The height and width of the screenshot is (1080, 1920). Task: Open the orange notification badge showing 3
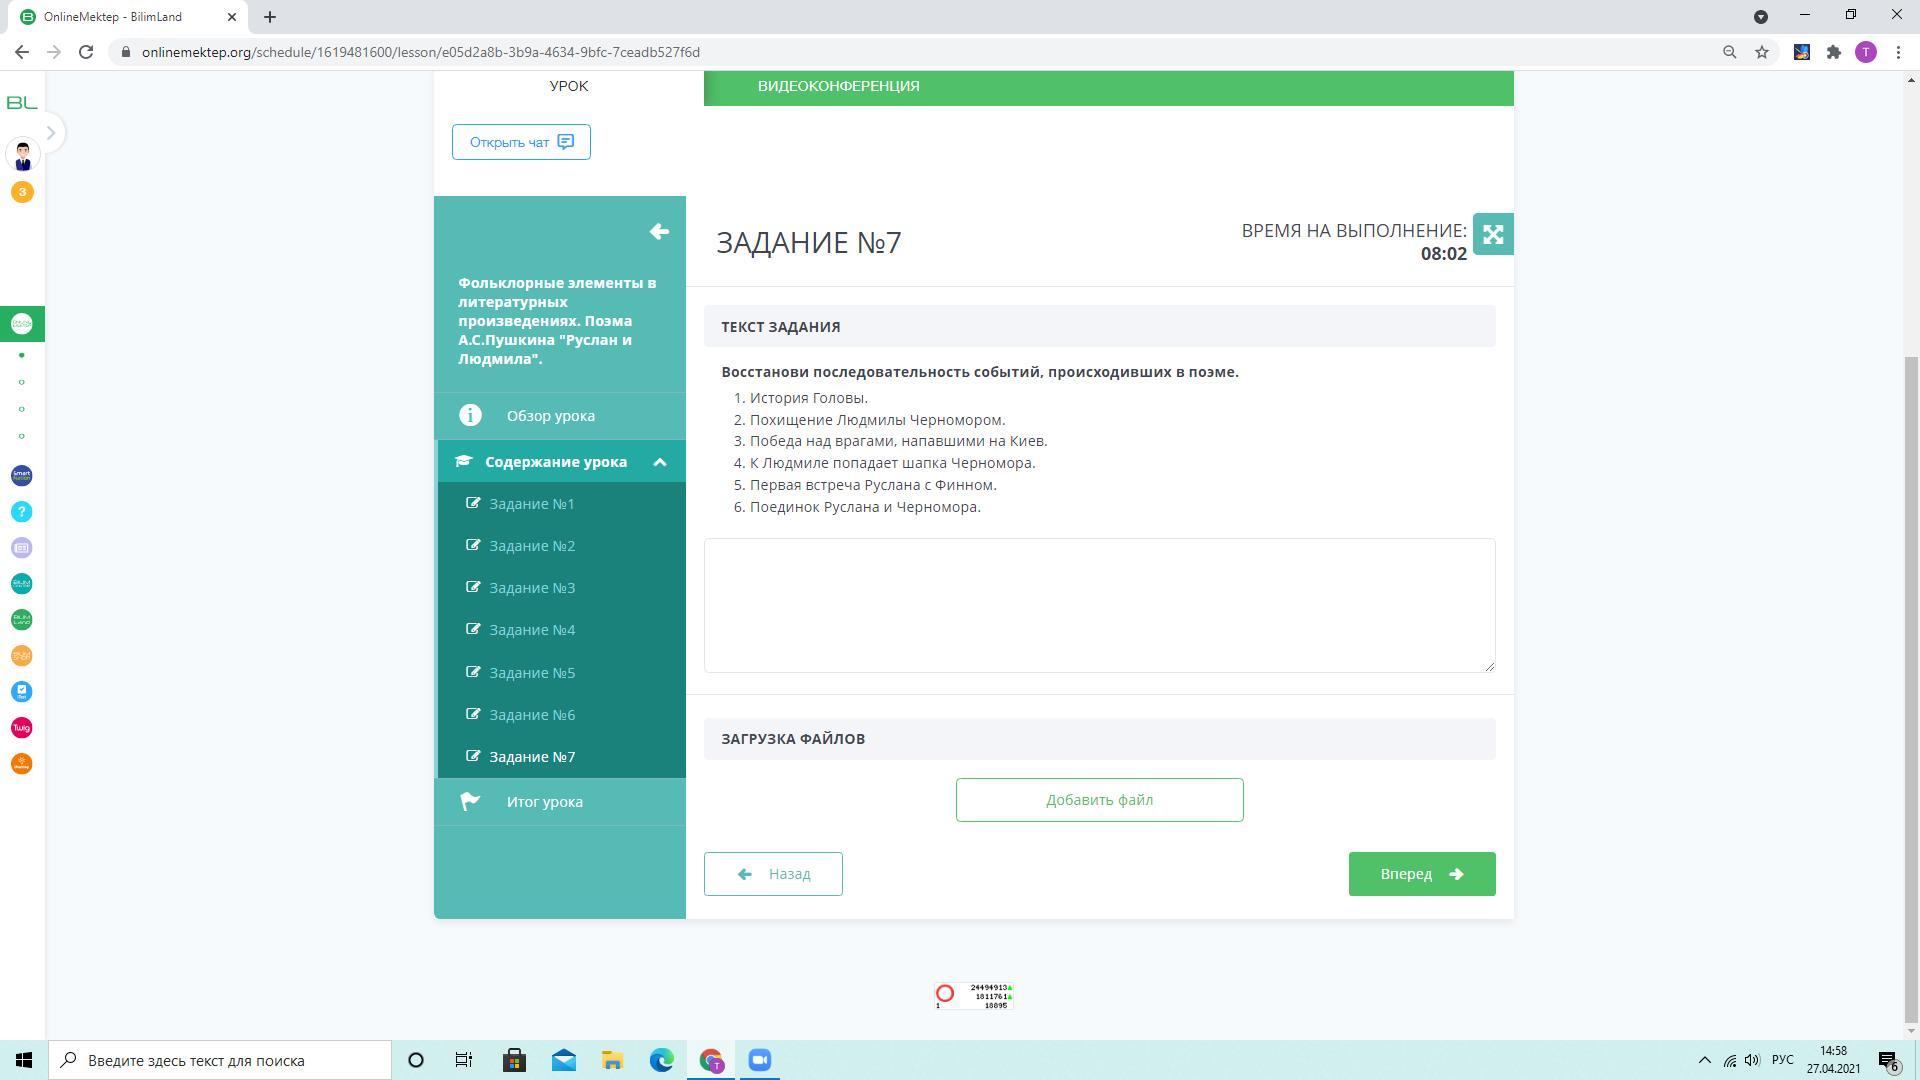(22, 192)
